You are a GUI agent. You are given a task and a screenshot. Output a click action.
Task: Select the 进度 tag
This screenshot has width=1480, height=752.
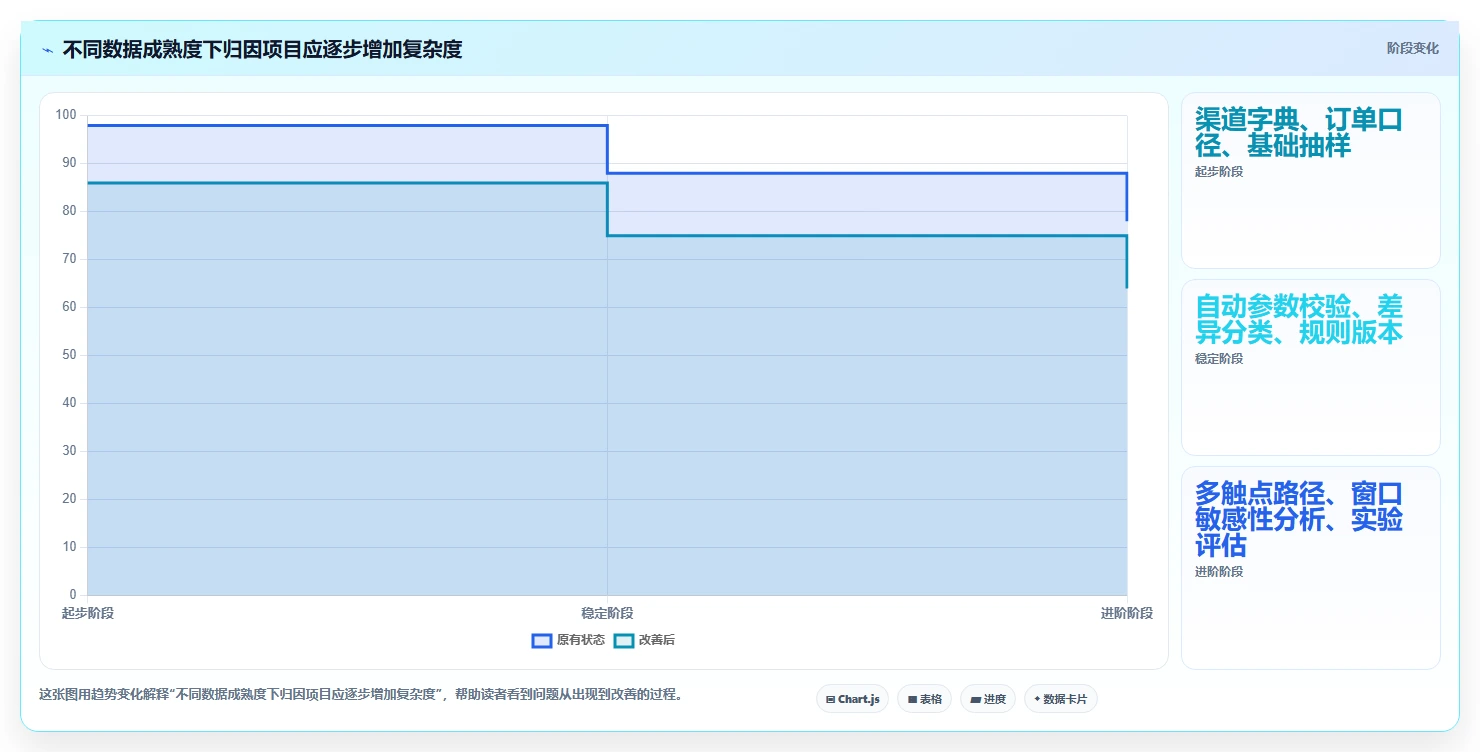click(987, 699)
